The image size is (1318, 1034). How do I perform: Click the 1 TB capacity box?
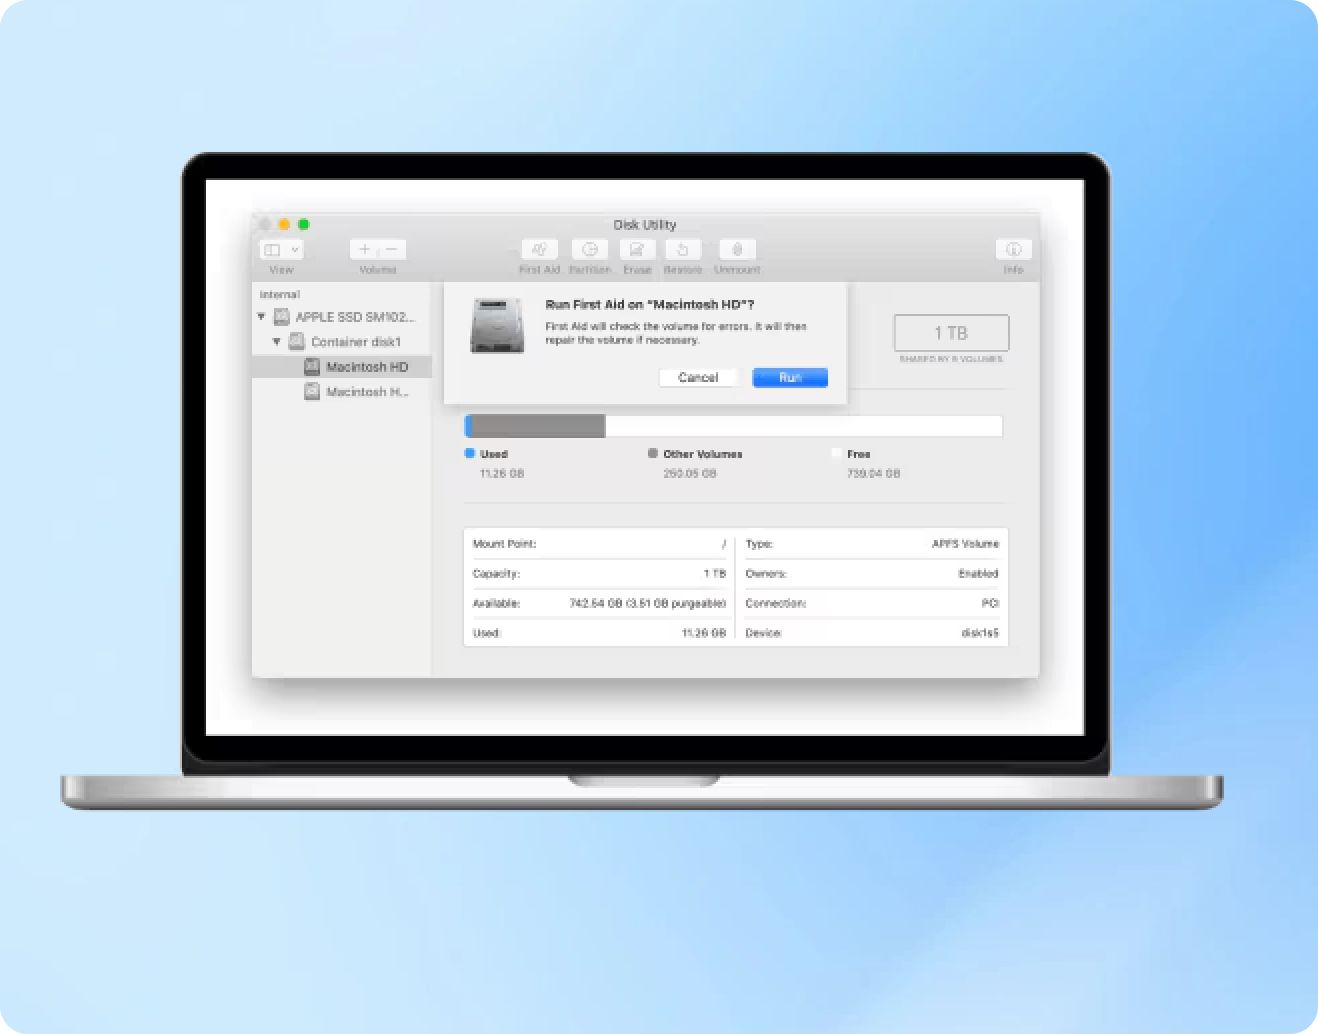click(951, 333)
